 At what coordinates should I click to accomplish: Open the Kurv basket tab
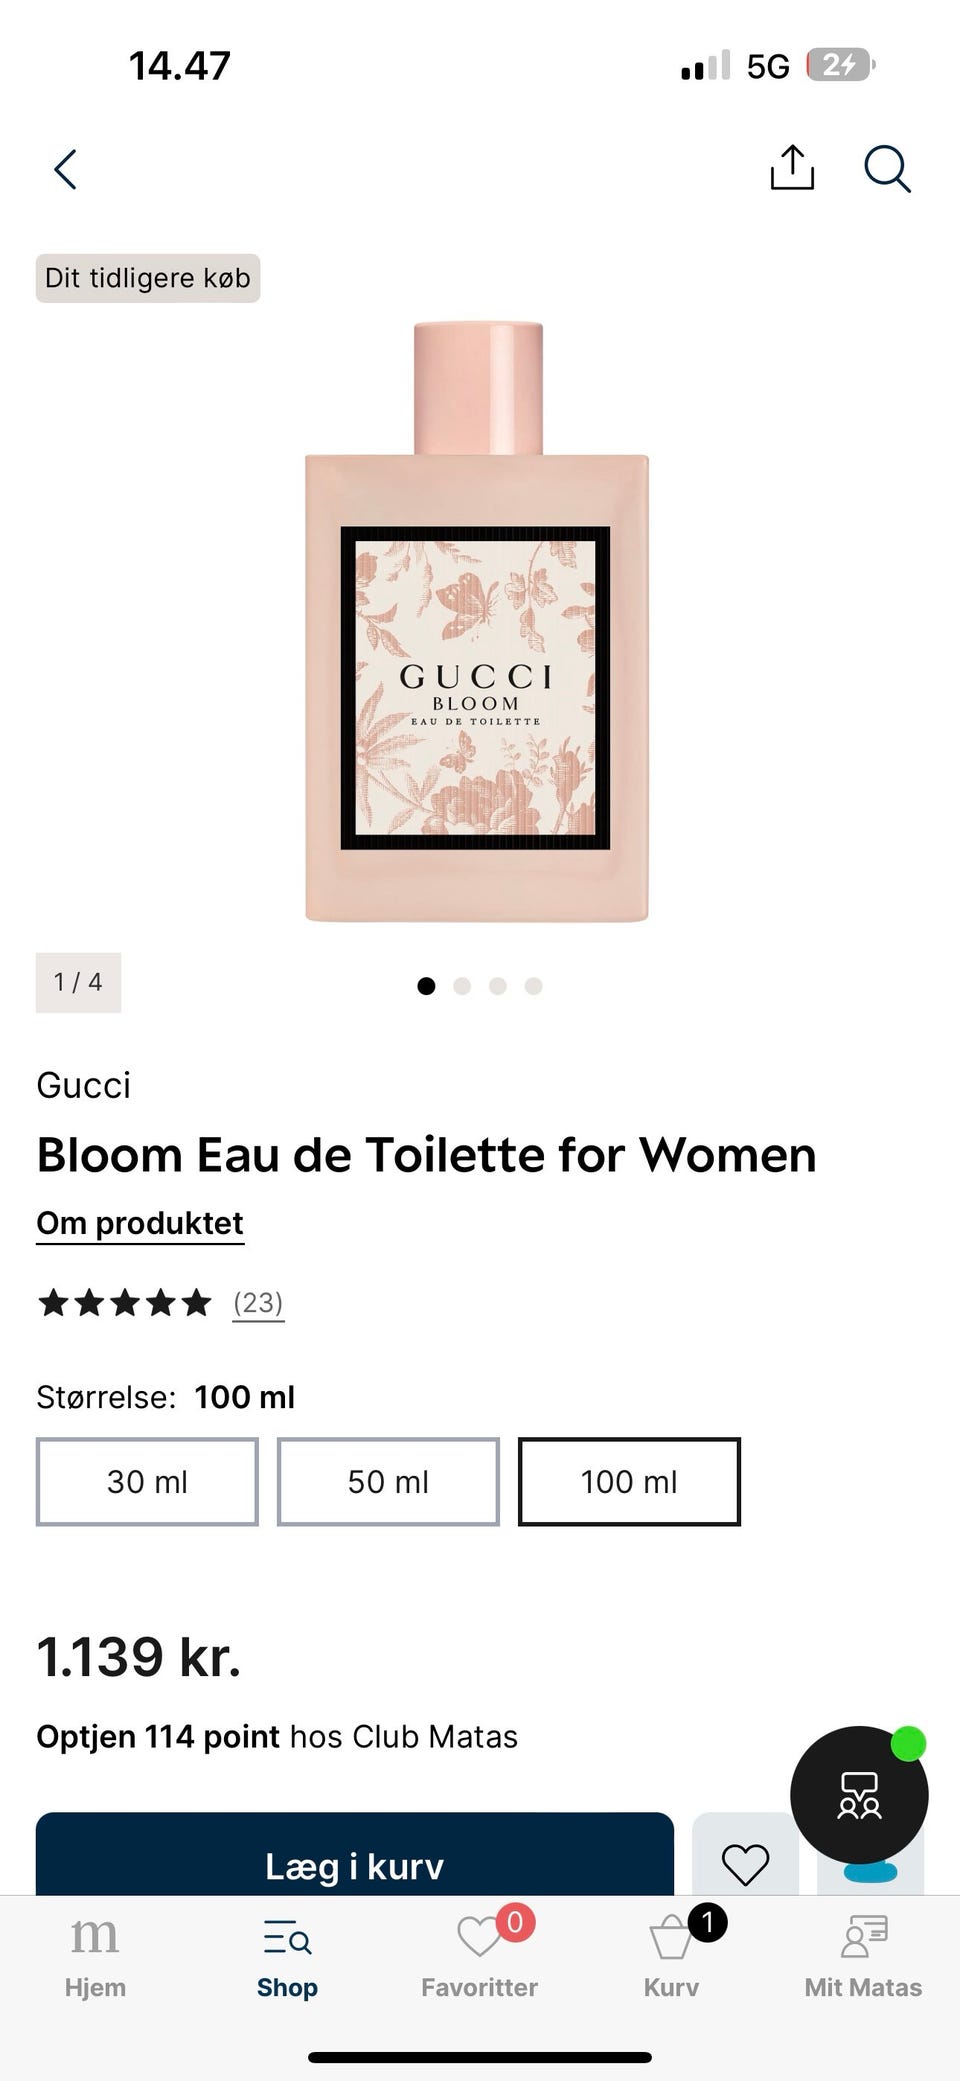pos(671,1956)
